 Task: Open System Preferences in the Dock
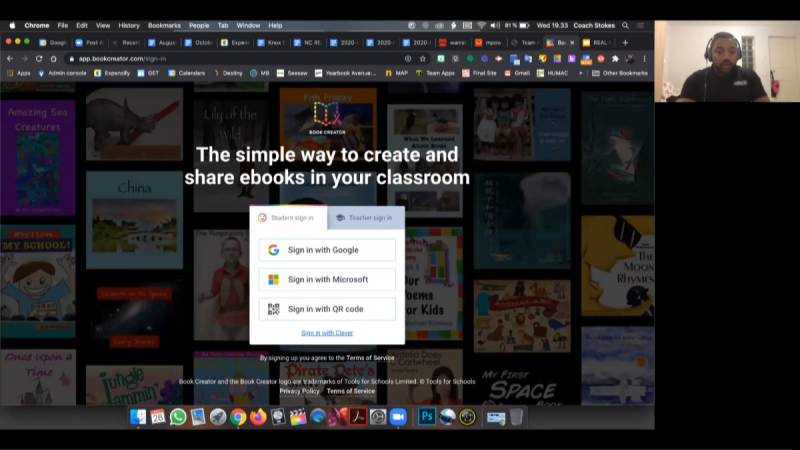(x=378, y=417)
